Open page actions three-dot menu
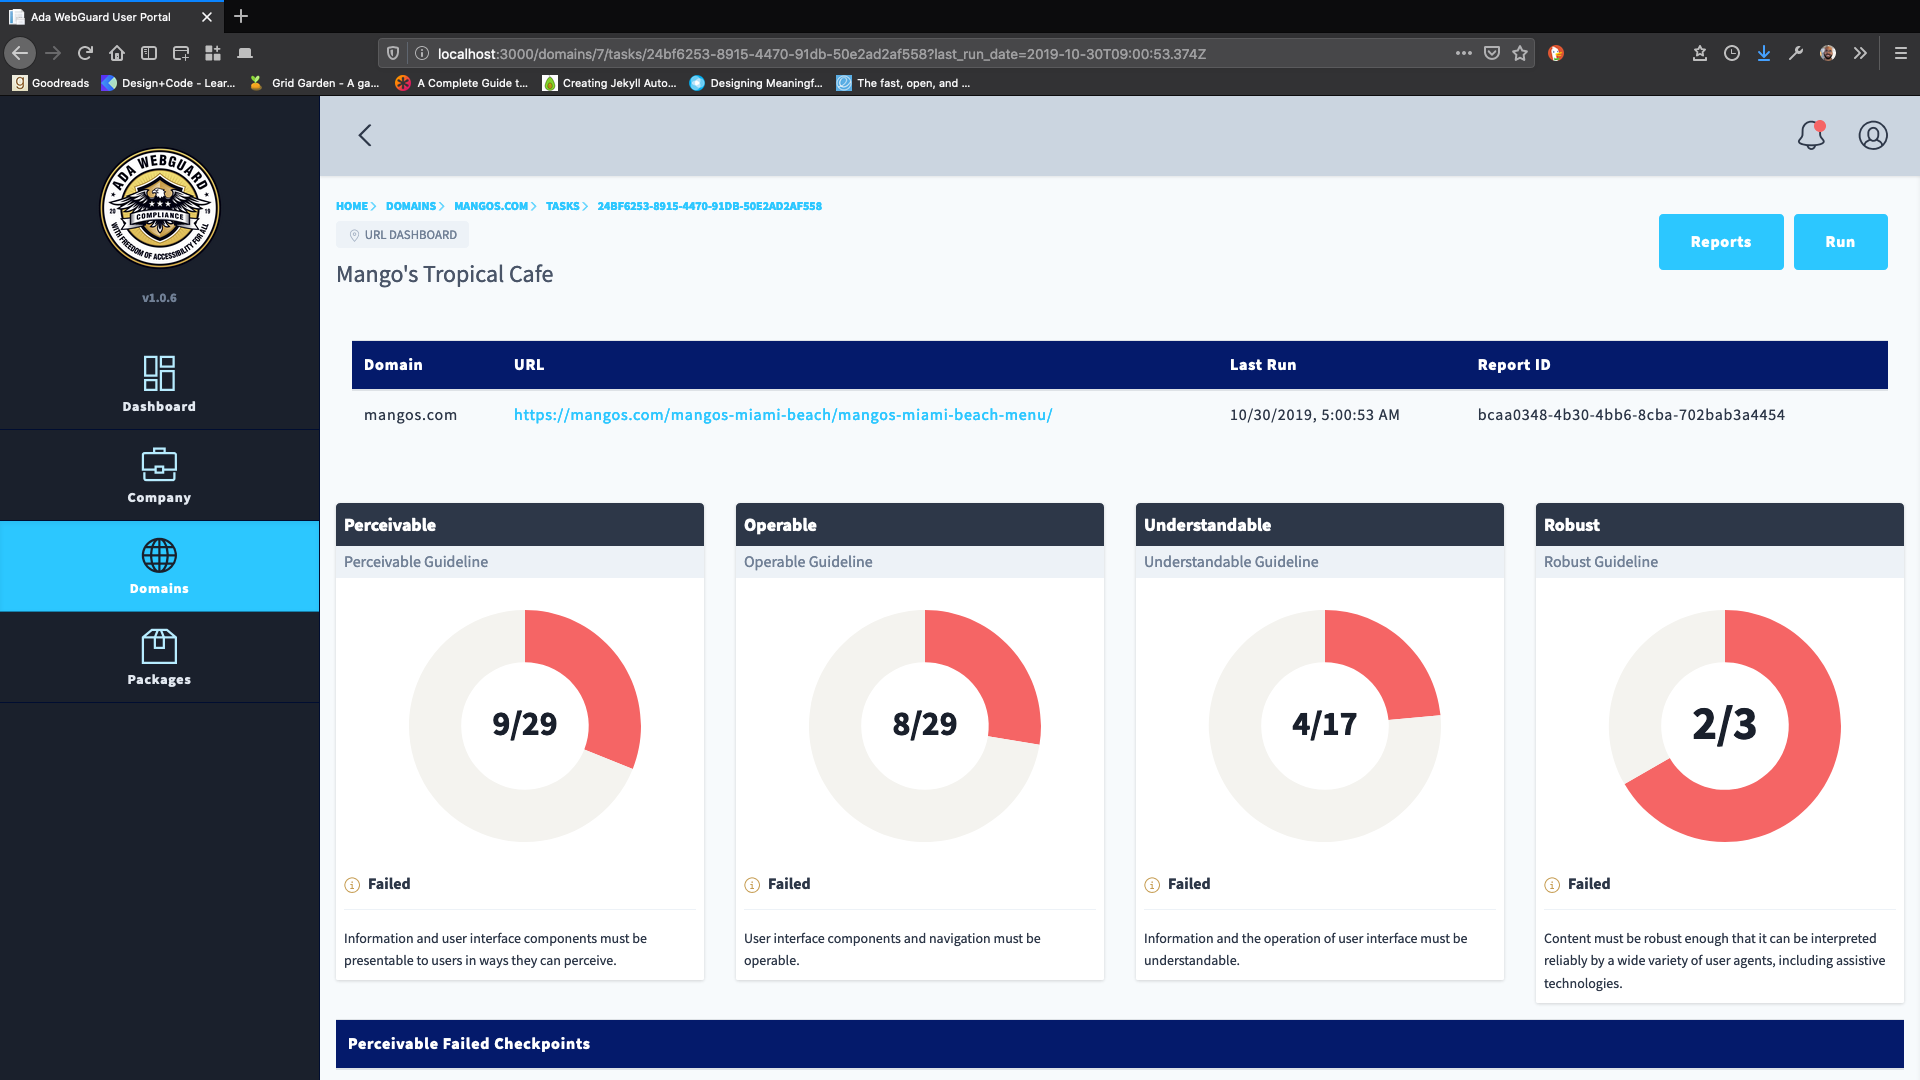 pos(1463,53)
